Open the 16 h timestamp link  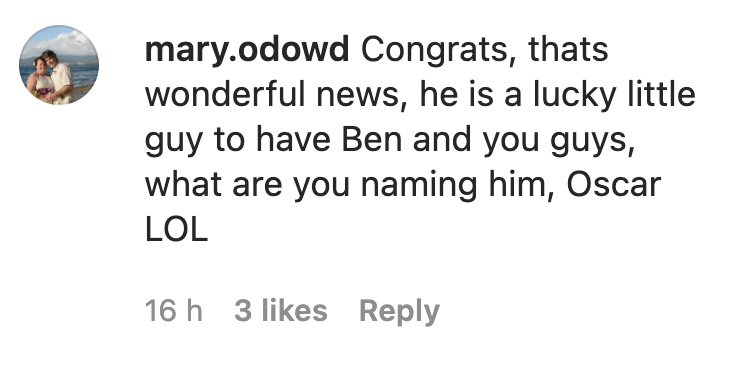point(174,310)
